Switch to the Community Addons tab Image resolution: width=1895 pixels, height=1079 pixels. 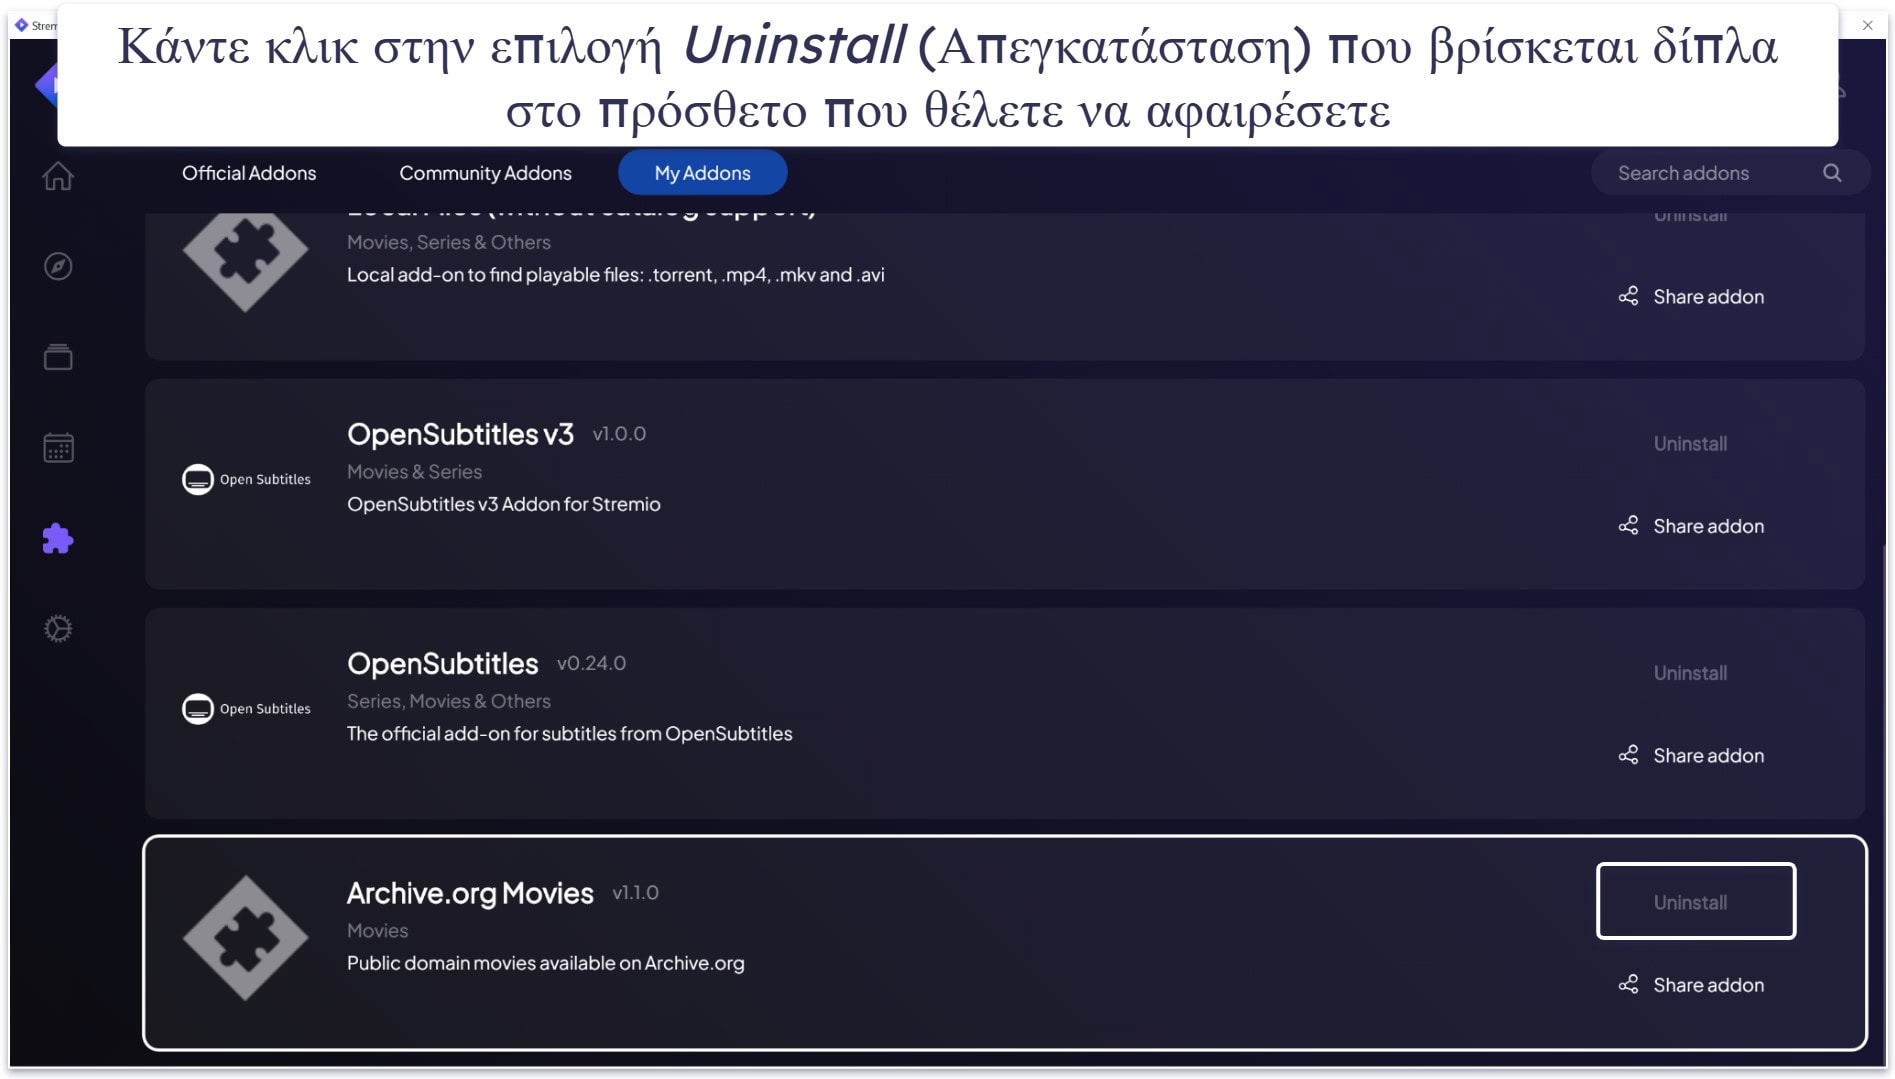tap(485, 173)
